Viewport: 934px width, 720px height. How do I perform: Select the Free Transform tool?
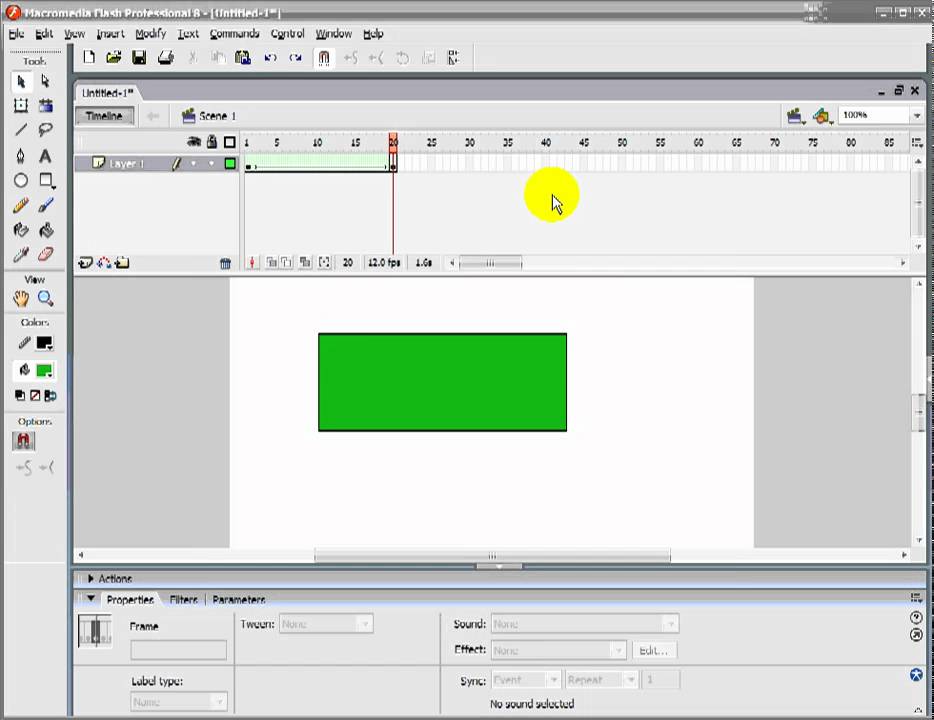[21, 106]
